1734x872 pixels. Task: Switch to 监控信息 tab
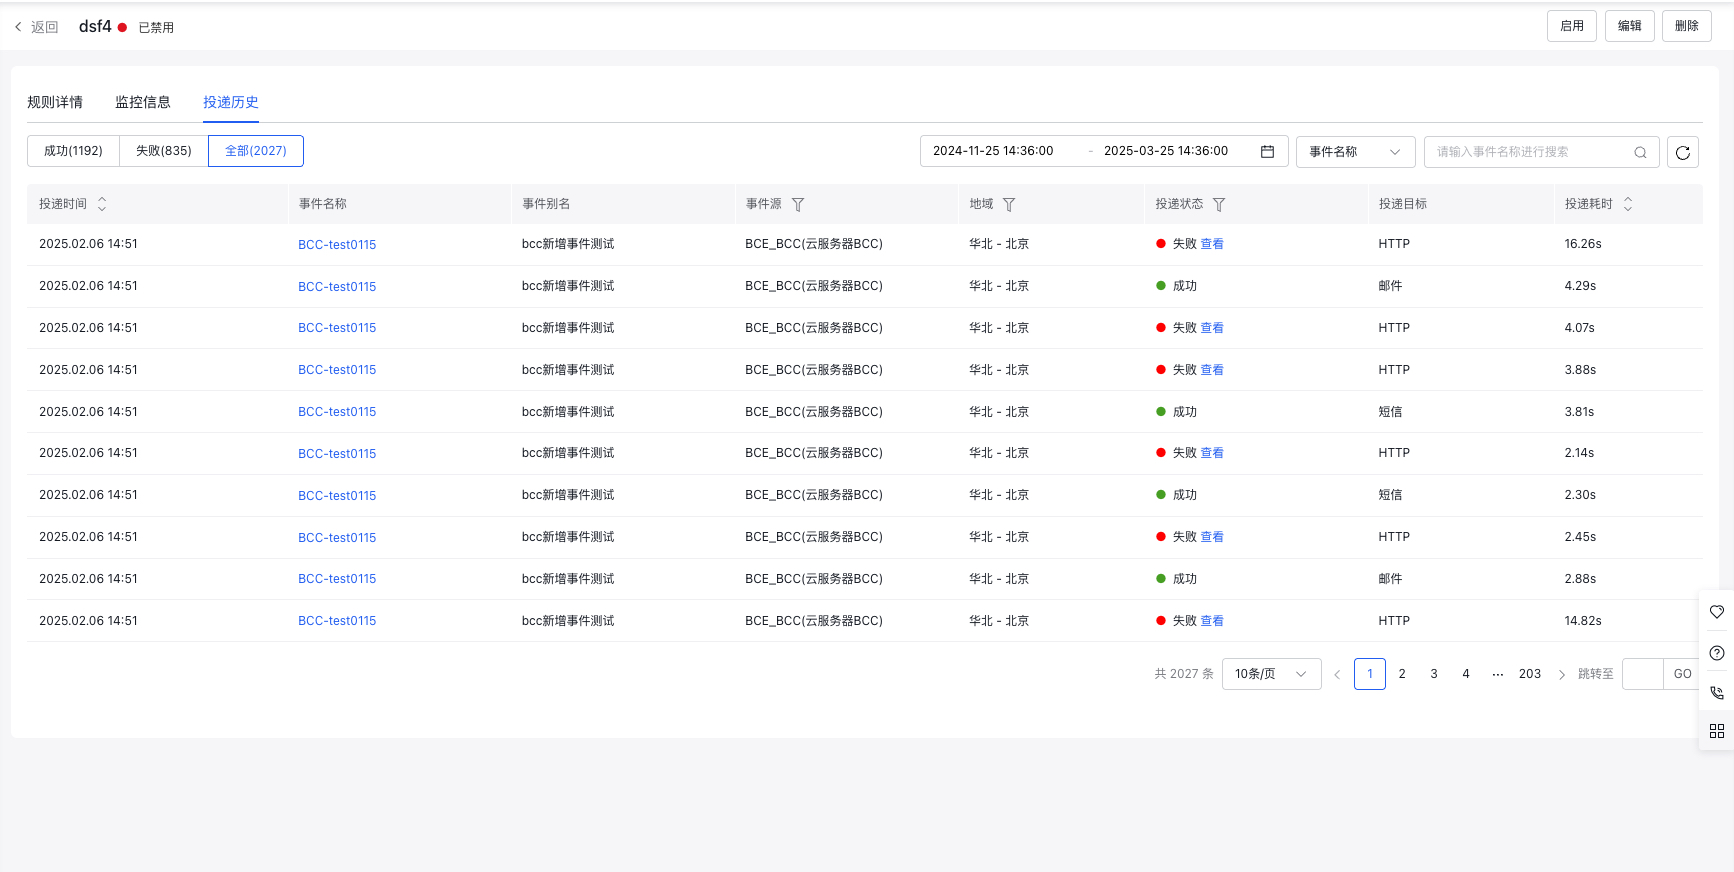point(143,102)
